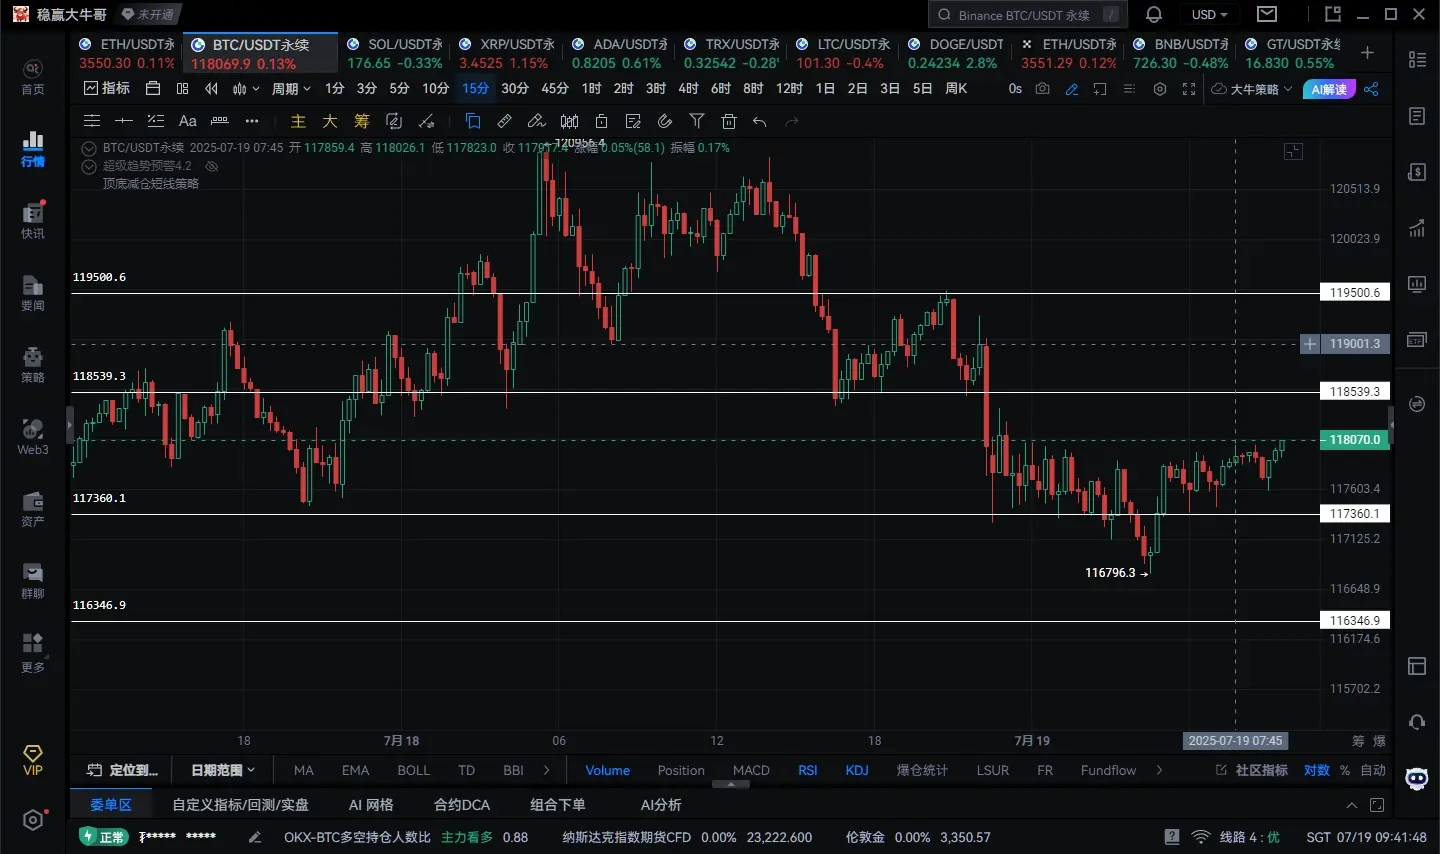The height and width of the screenshot is (854, 1440).
Task: Open the 快讯 news flash sidebar icon
Action: (x=33, y=220)
